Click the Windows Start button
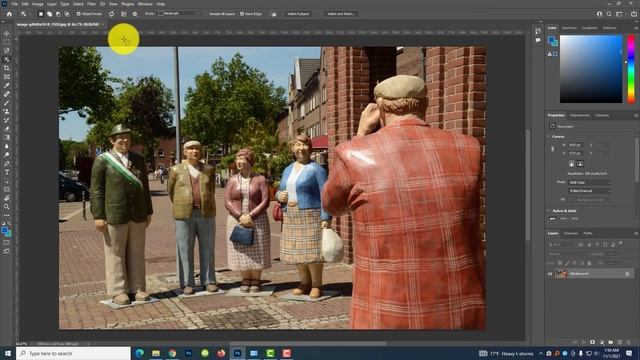 pyautogui.click(x=7, y=353)
